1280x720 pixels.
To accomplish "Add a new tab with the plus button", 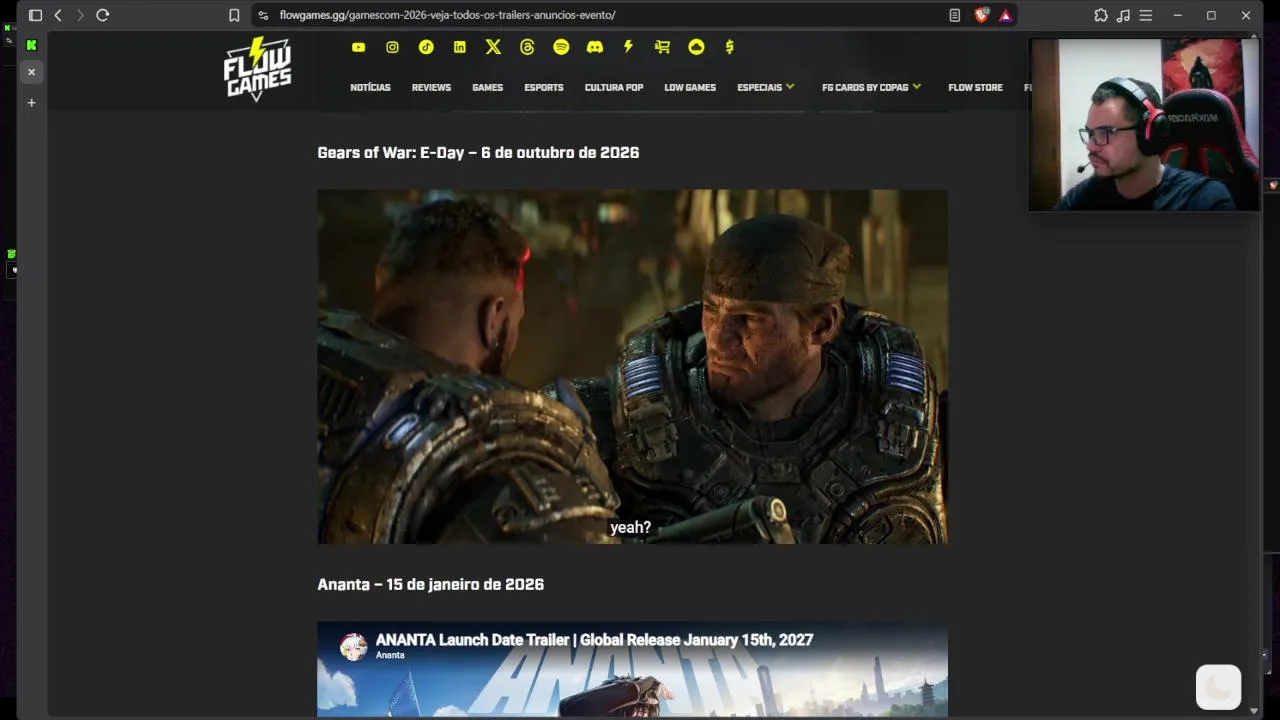I will 31,102.
